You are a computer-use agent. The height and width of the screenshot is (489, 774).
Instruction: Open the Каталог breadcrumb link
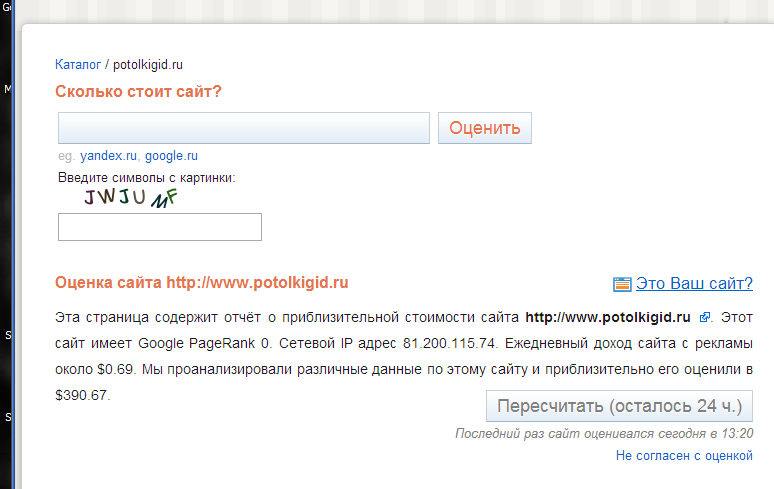click(78, 64)
